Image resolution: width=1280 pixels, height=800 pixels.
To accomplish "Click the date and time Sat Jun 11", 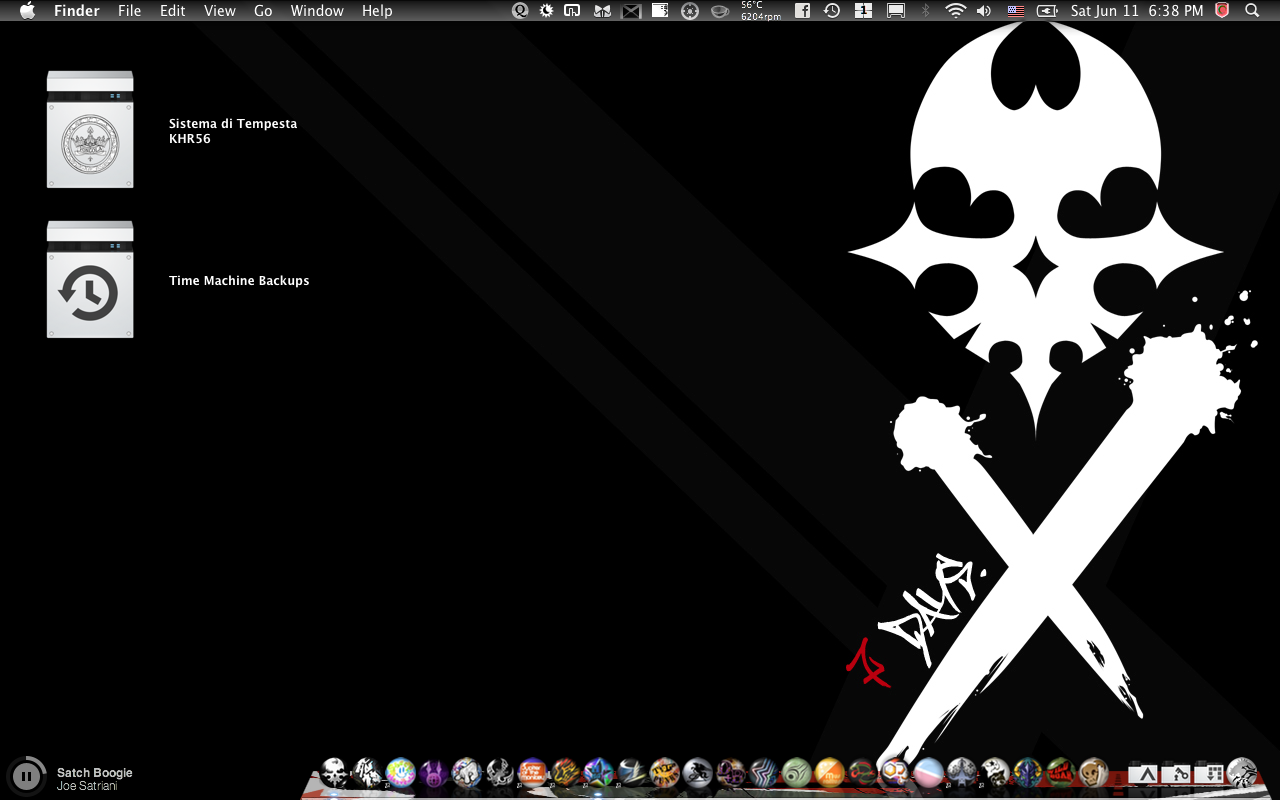I will click(1137, 11).
